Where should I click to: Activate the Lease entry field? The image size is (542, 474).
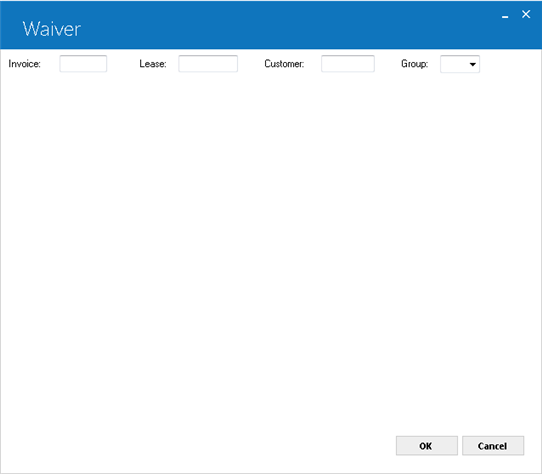tap(208, 64)
